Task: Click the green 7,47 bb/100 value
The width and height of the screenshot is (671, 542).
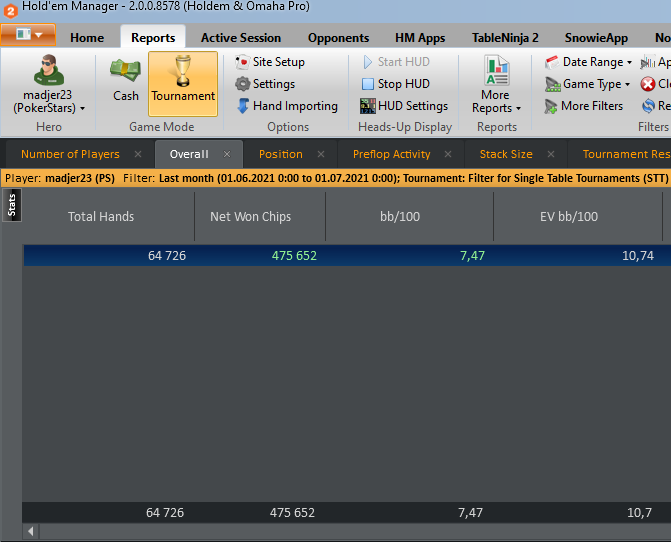Action: click(472, 255)
